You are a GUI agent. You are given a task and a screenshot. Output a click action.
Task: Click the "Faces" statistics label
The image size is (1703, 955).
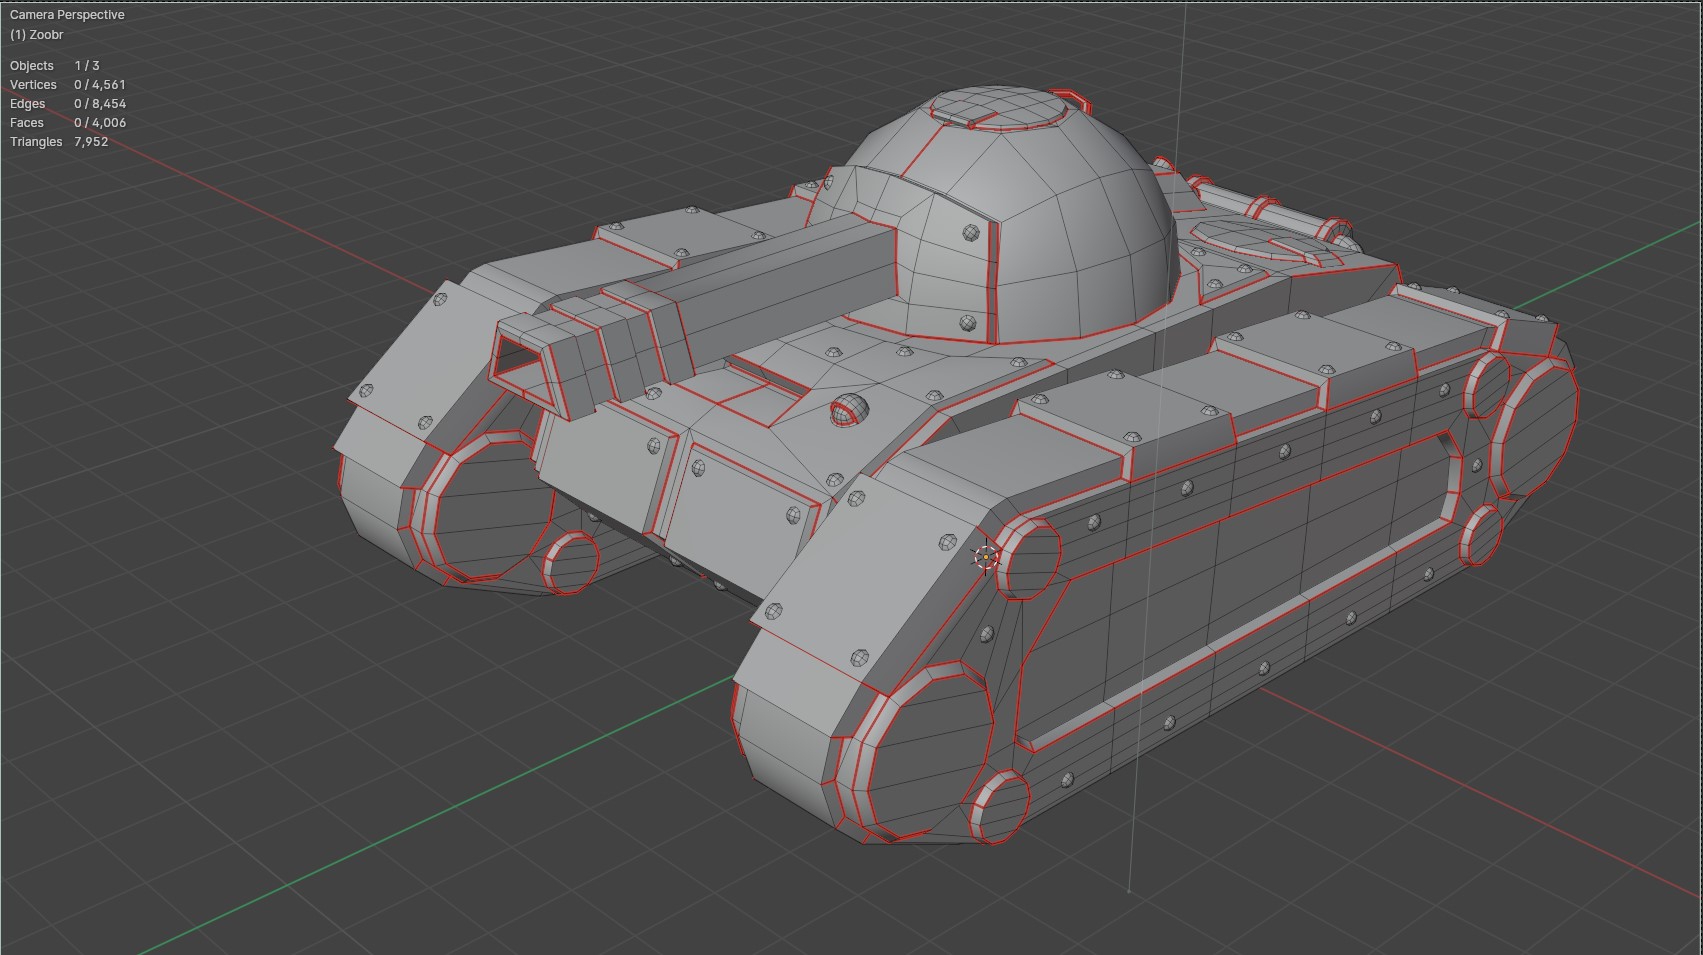click(x=27, y=122)
